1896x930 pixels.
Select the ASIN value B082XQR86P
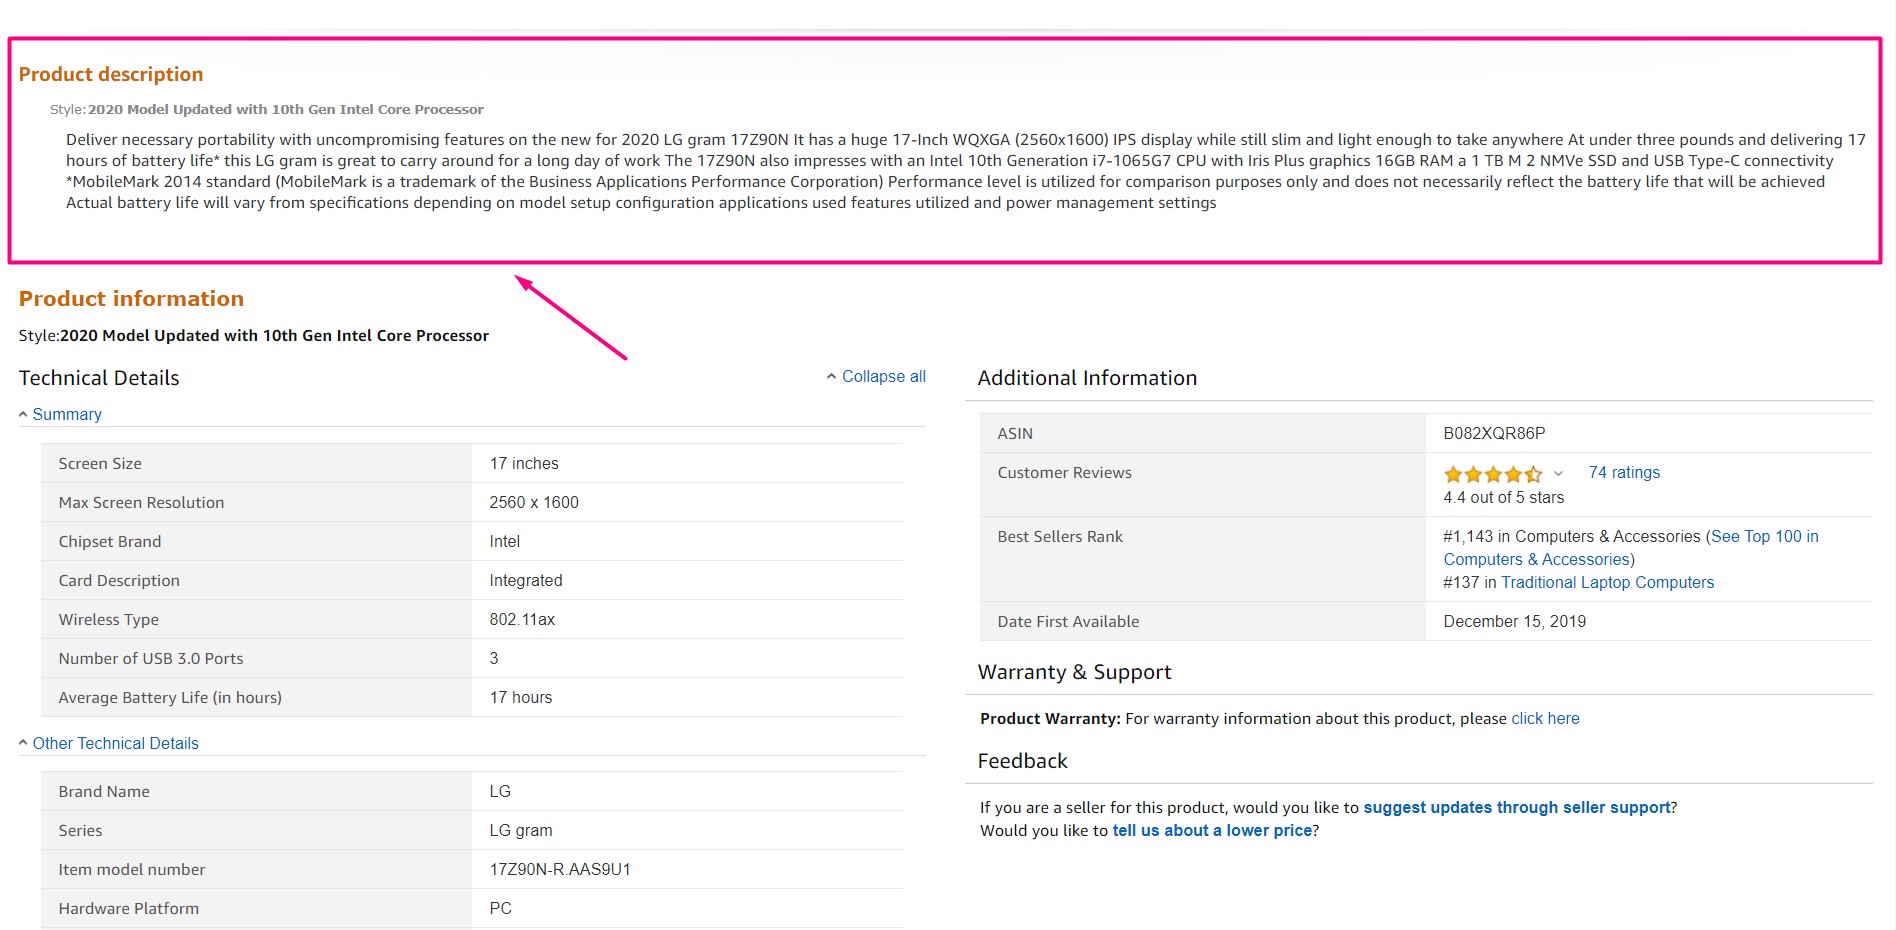click(1494, 433)
